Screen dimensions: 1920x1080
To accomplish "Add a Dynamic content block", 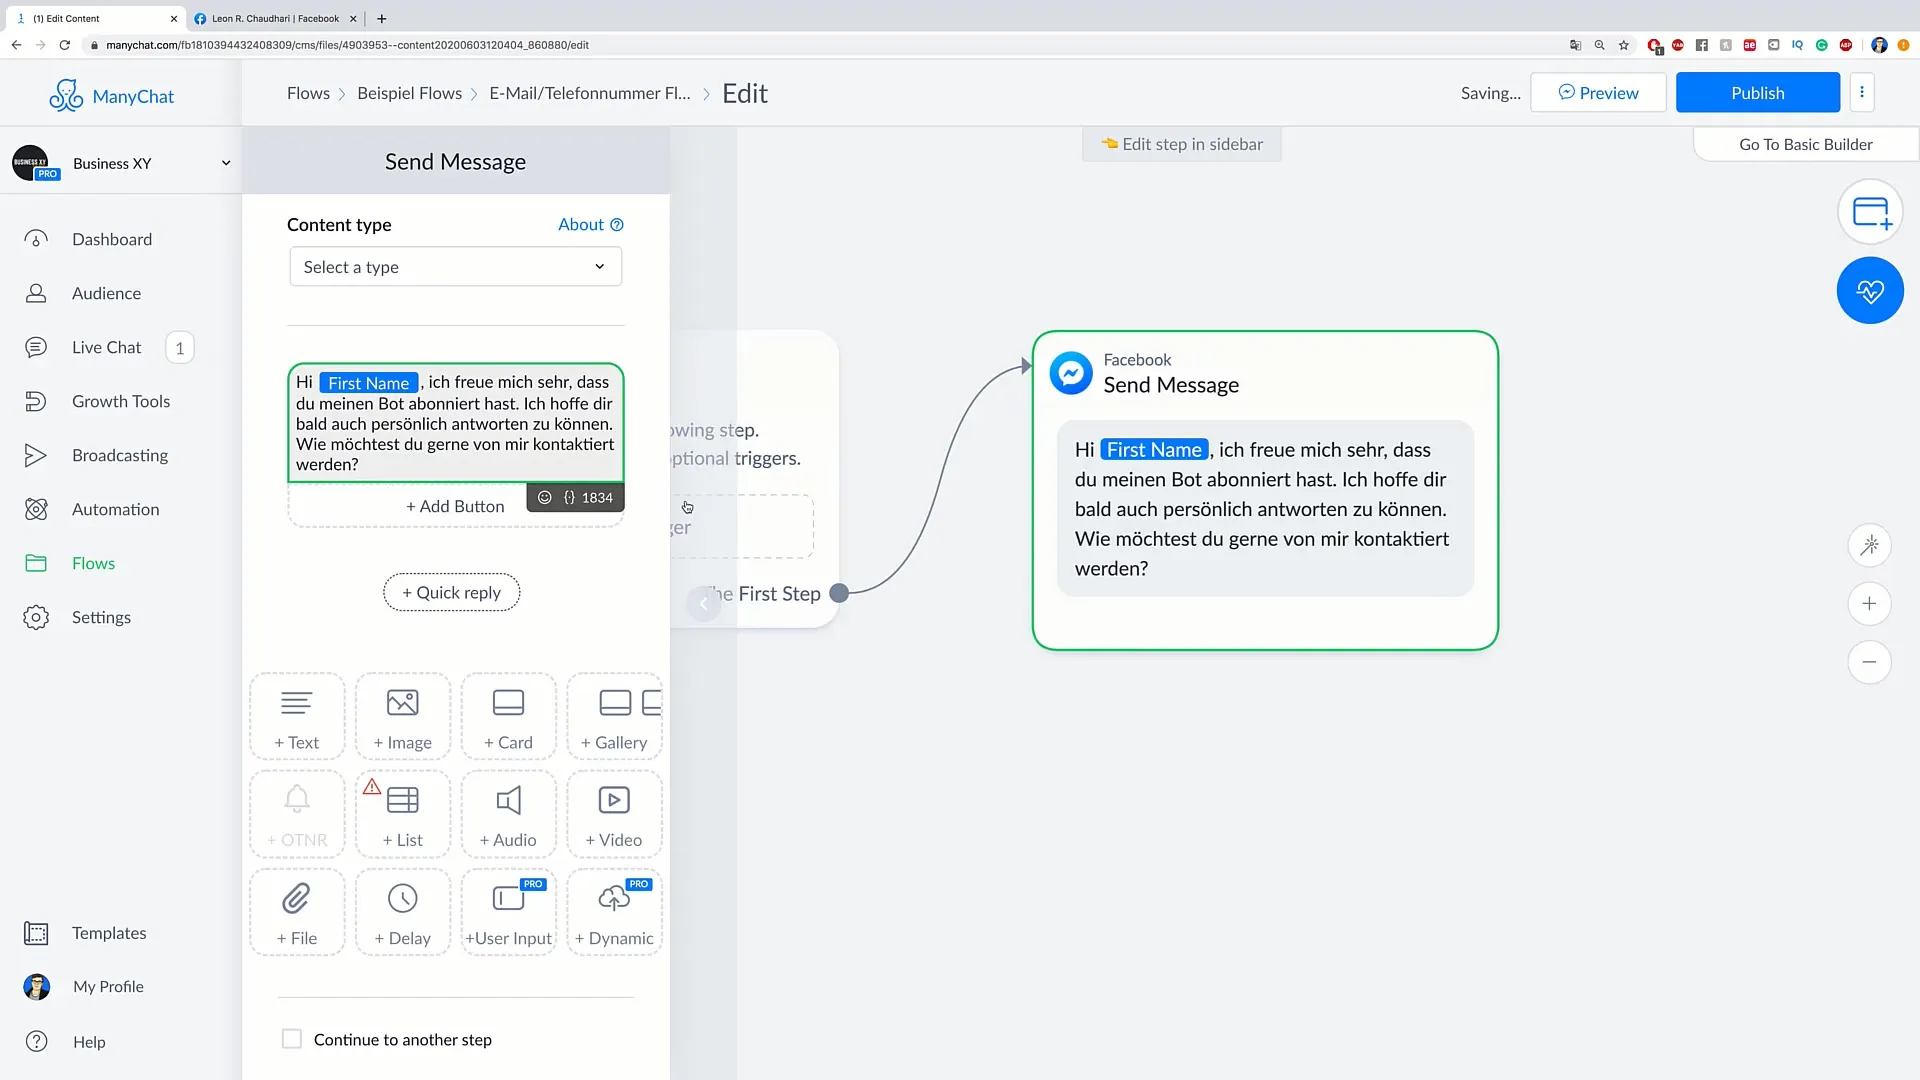I will tap(615, 912).
